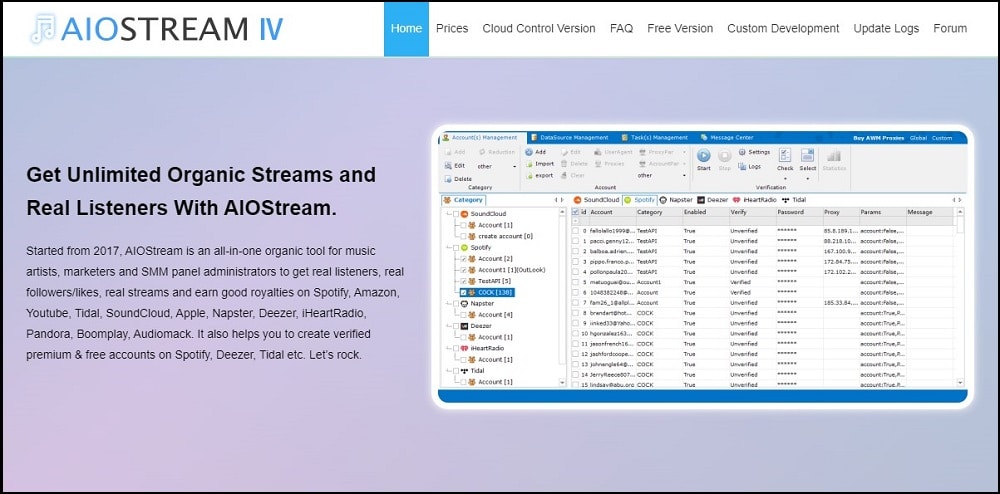Viewport: 1000px width, 494px height.
Task: Open the AccountPar dropdown arrow
Action: (684, 164)
